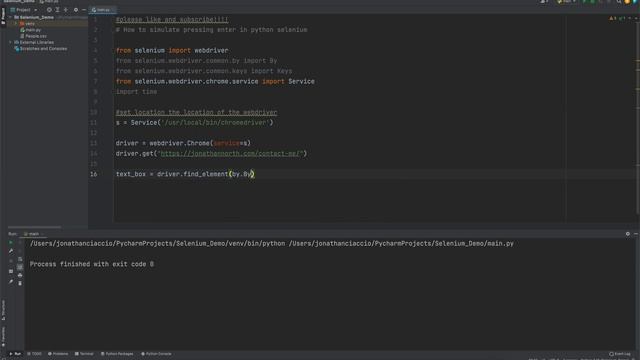
Task: Hide the Project panel with minus icon
Action: pyautogui.click(x=84, y=10)
